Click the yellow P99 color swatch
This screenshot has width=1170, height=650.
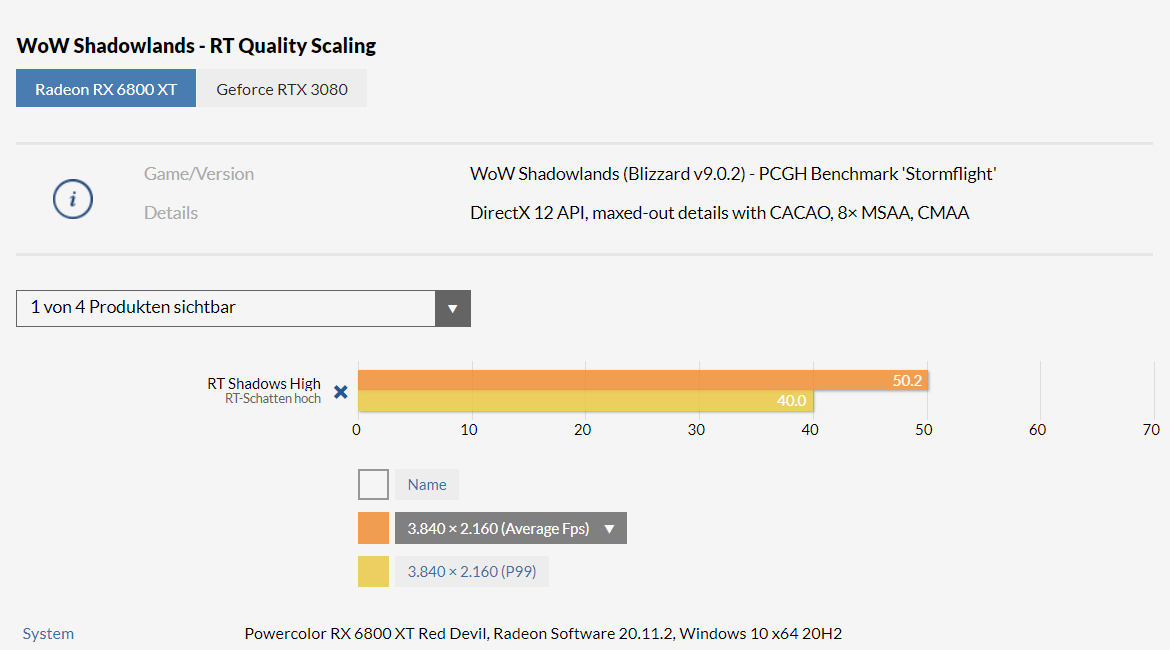pyautogui.click(x=373, y=572)
